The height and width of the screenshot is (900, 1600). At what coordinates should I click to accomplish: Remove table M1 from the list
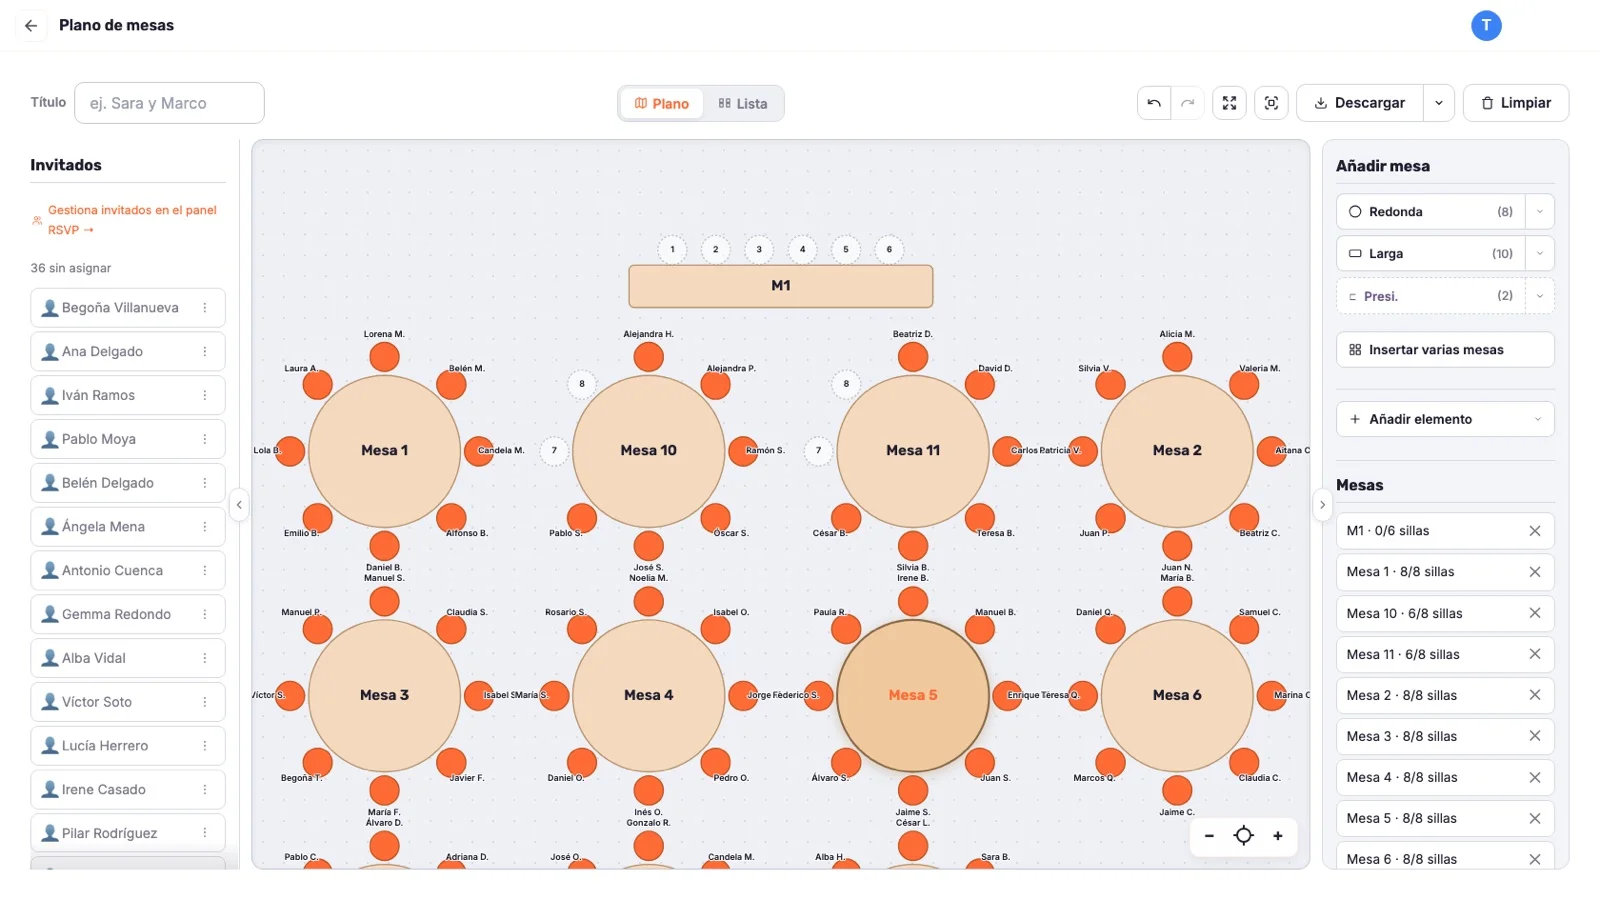(1535, 531)
